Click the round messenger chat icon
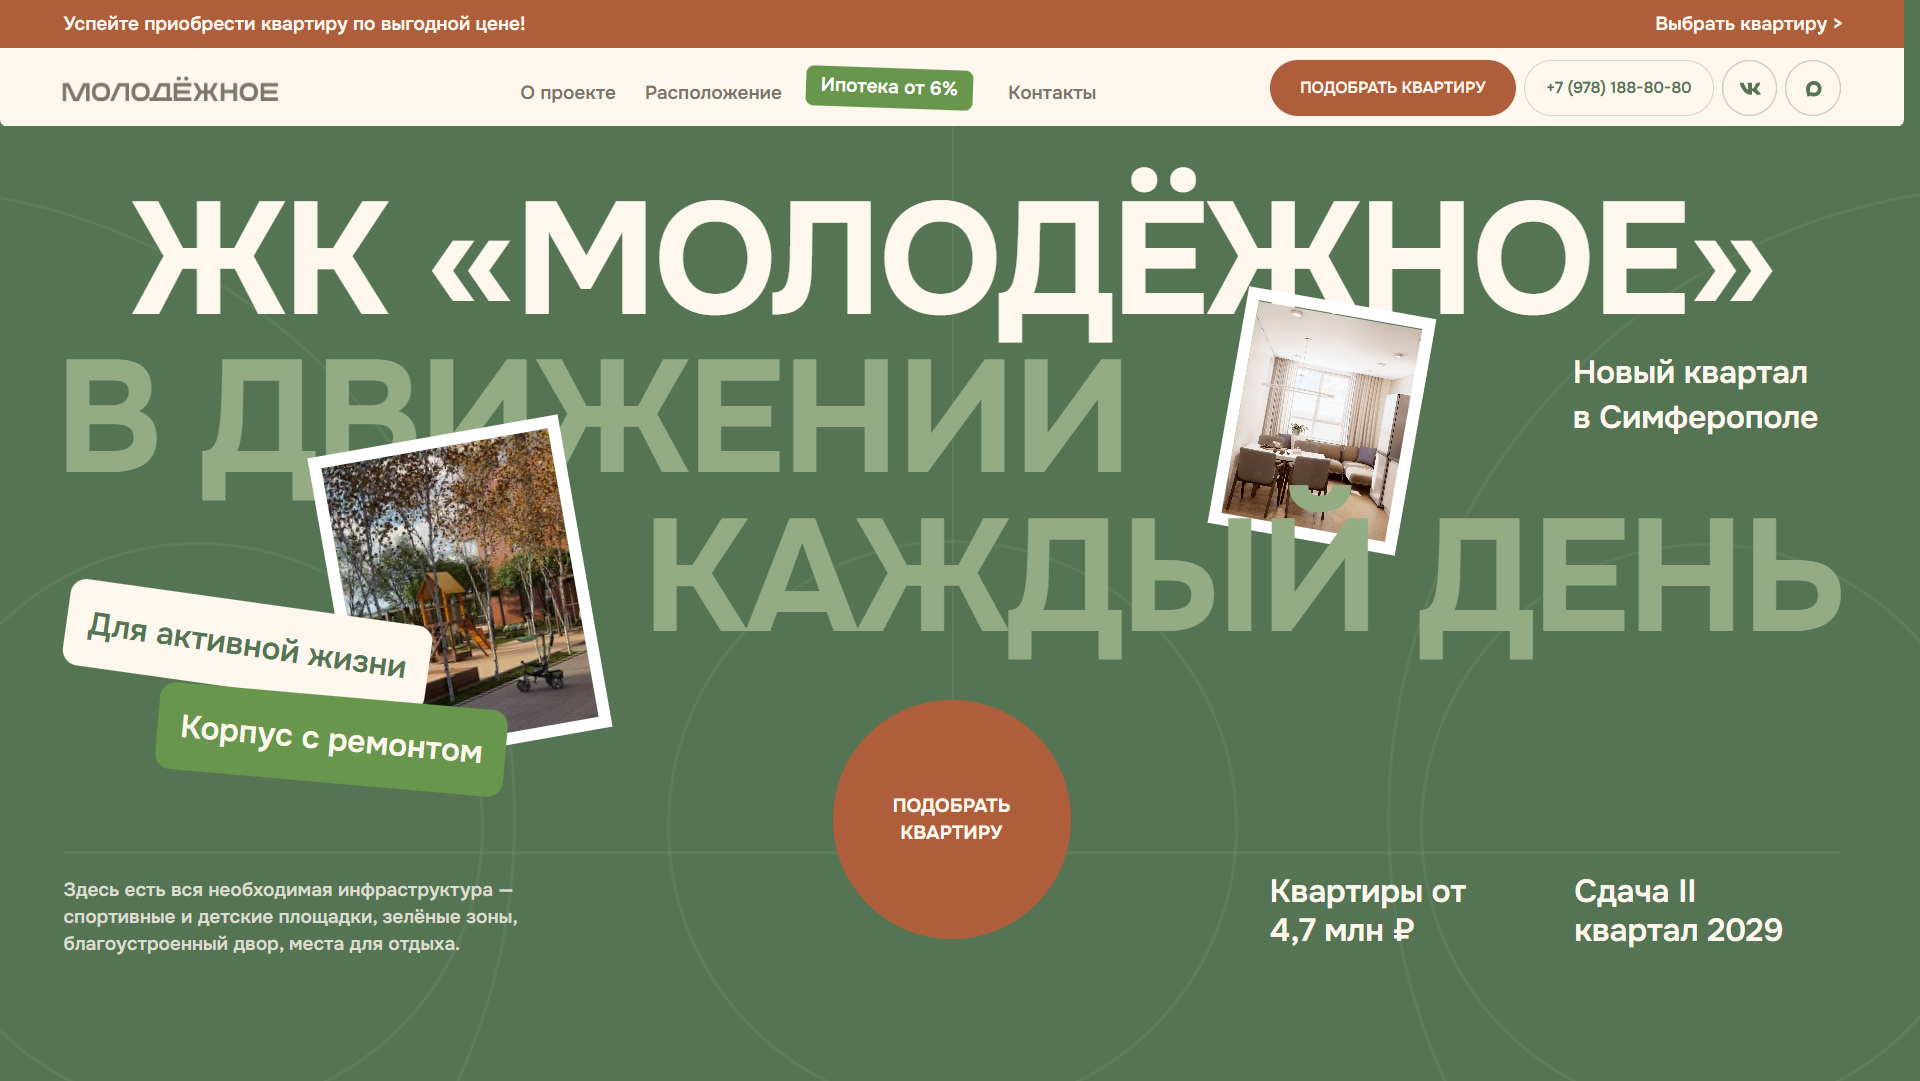 pyautogui.click(x=1812, y=88)
